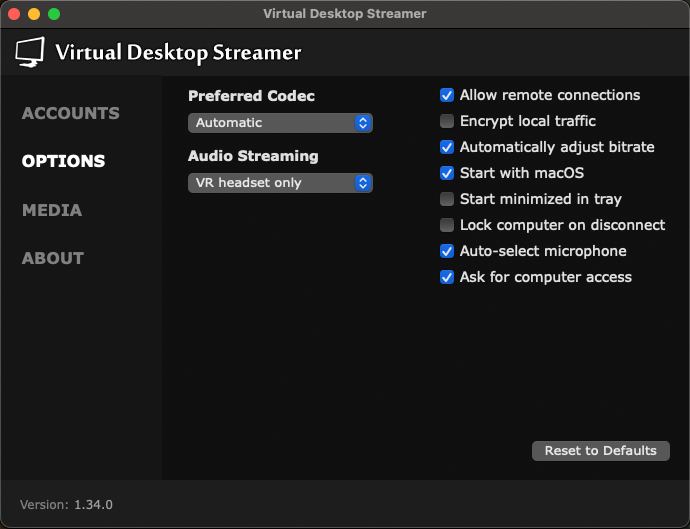Click the Reset to Defaults button

(601, 451)
